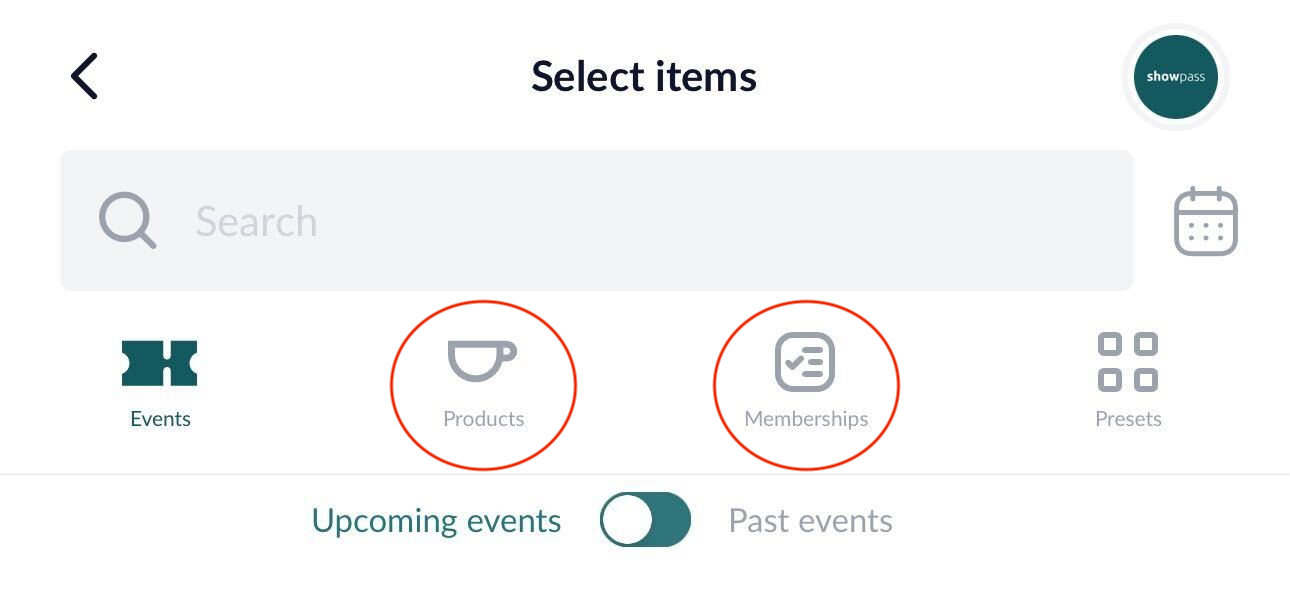The height and width of the screenshot is (594, 1290).
Task: Tap the white knob of the events switch
Action: click(x=627, y=520)
